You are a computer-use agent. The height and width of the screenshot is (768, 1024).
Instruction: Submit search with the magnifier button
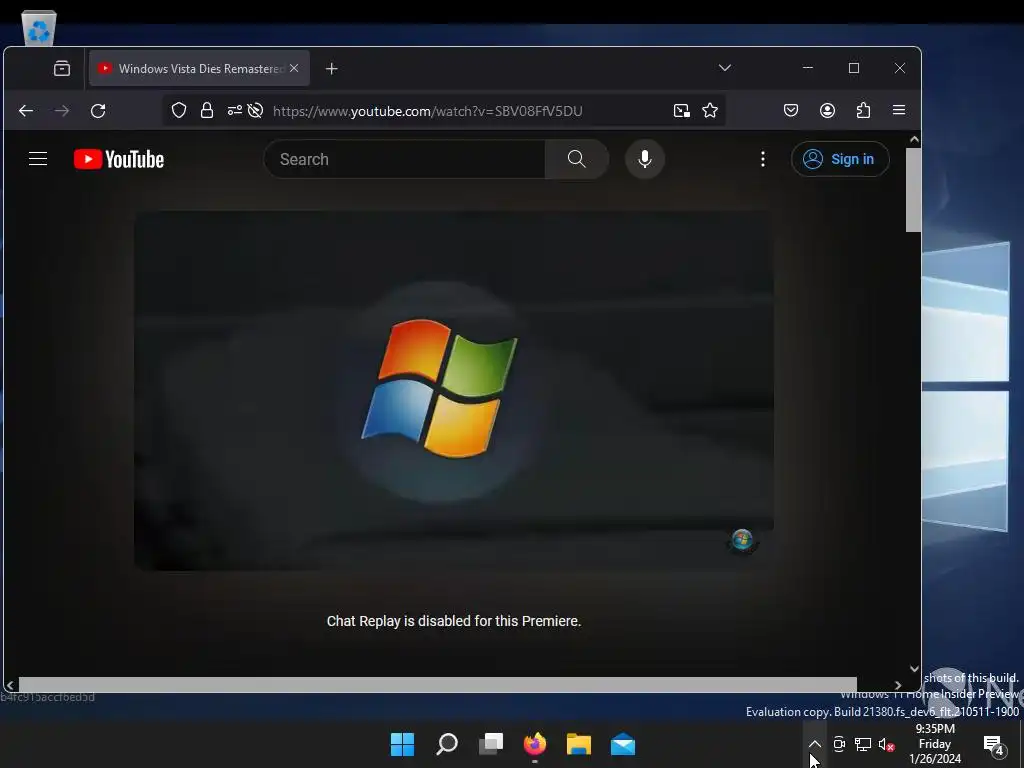577,159
